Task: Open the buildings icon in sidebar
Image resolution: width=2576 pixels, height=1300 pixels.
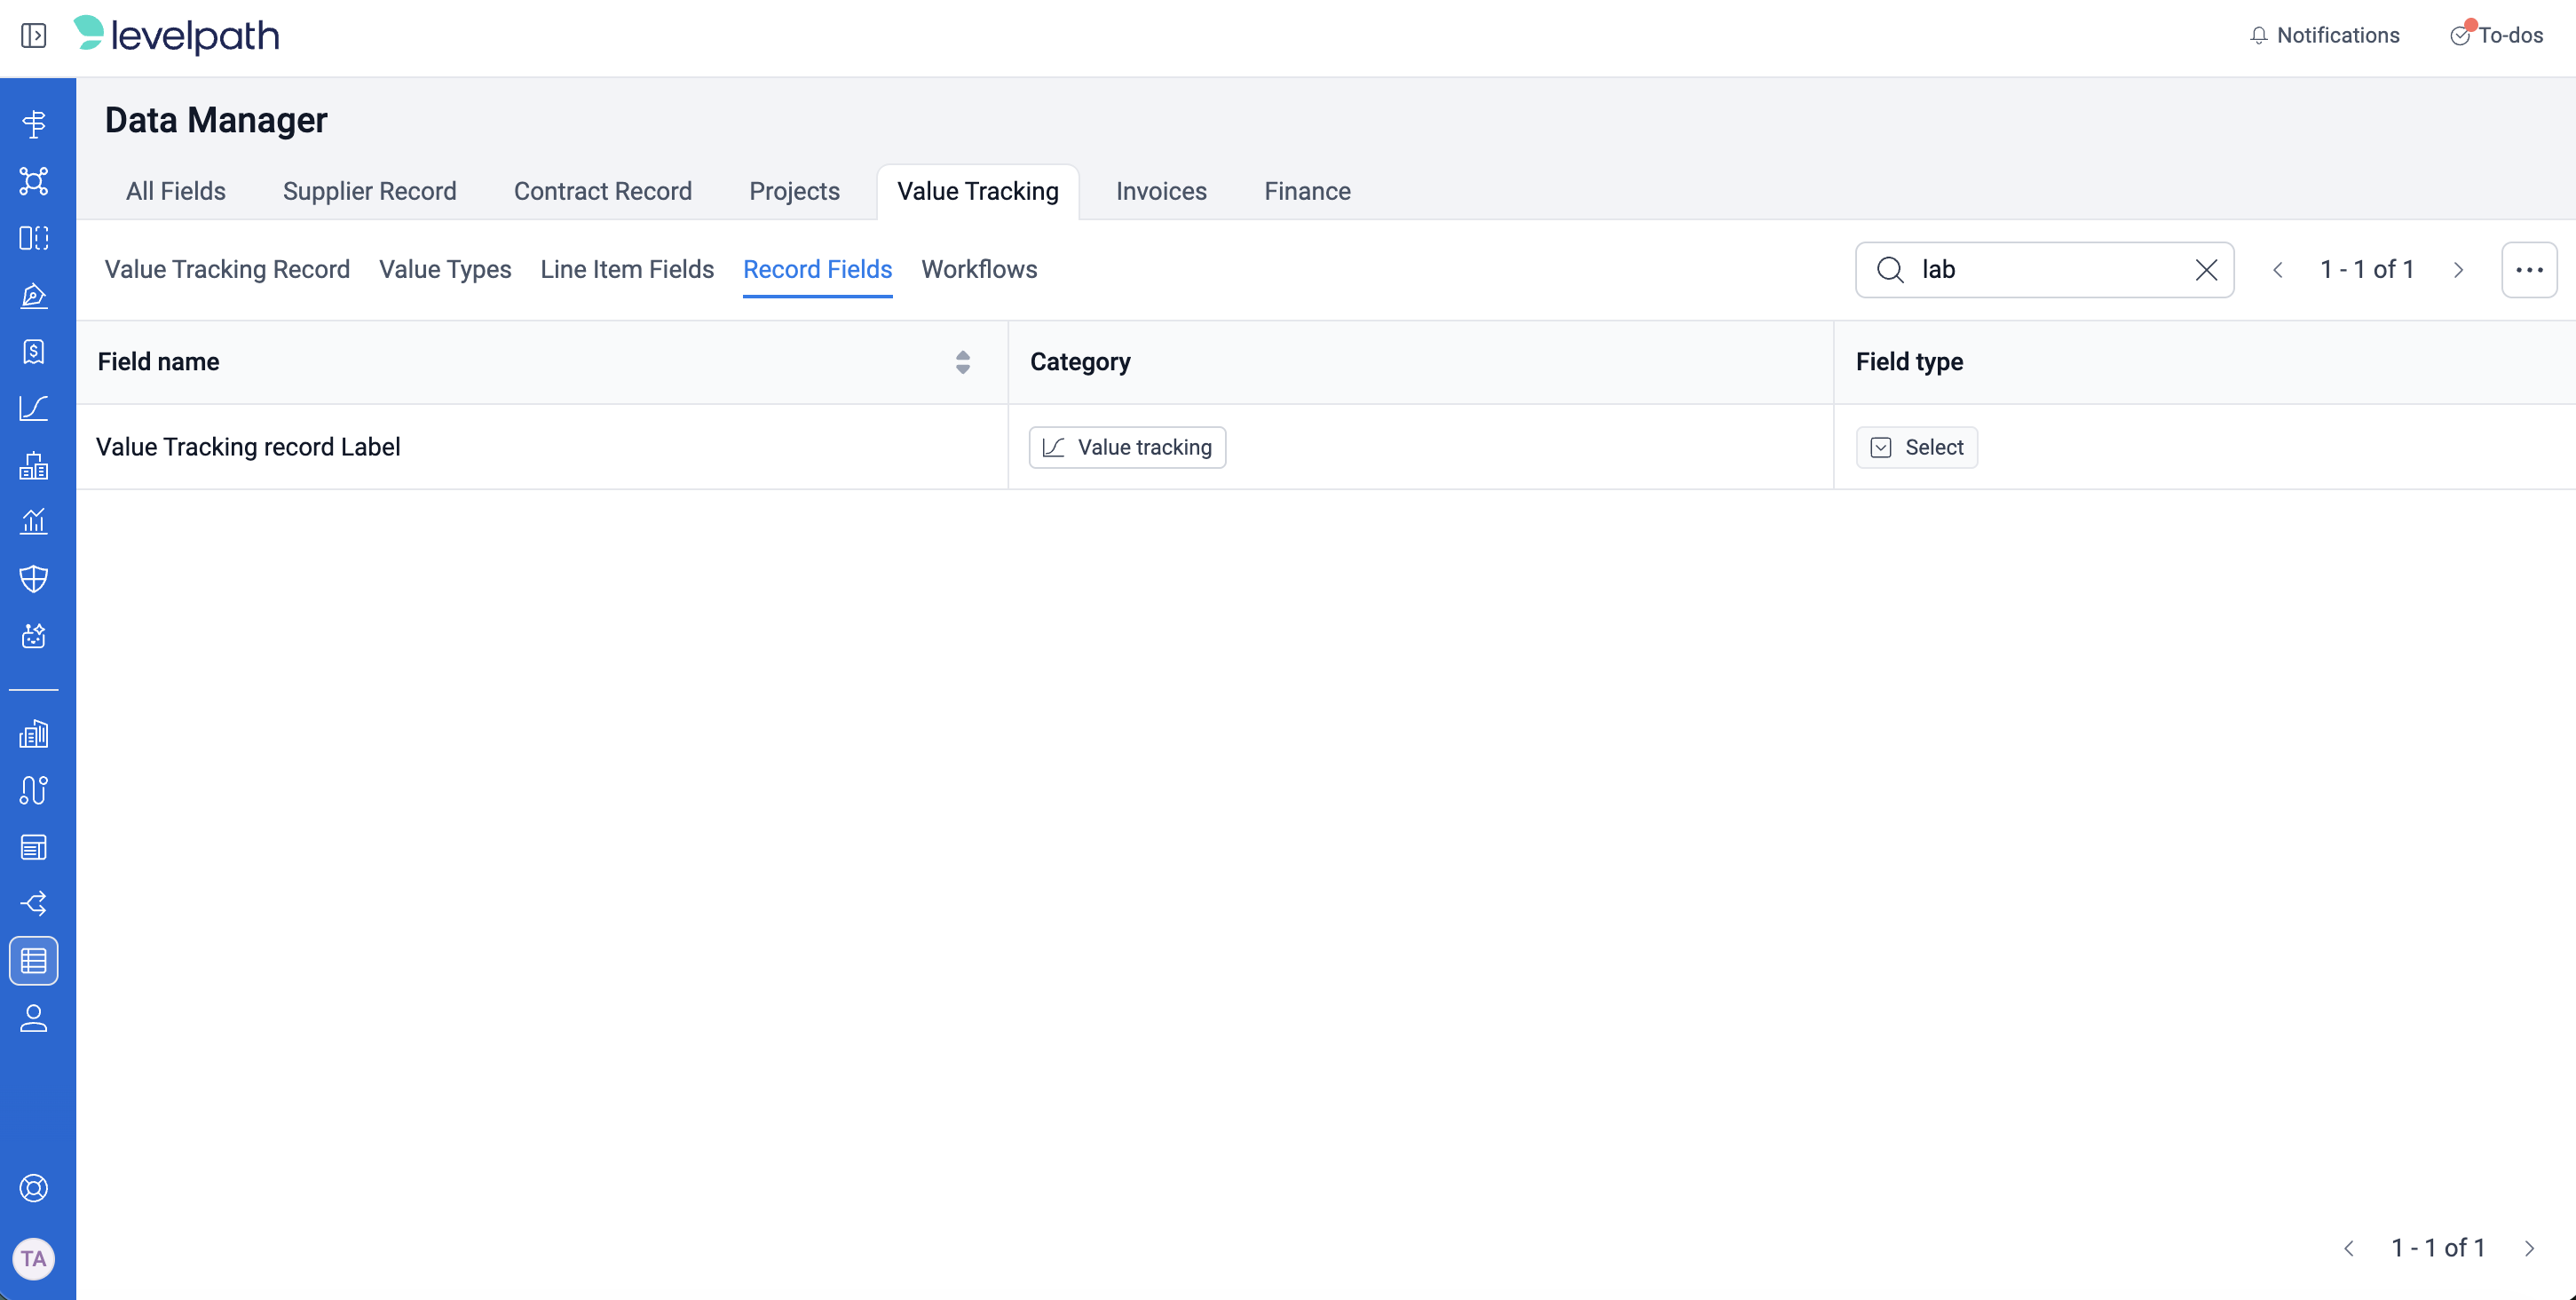Action: point(34,734)
